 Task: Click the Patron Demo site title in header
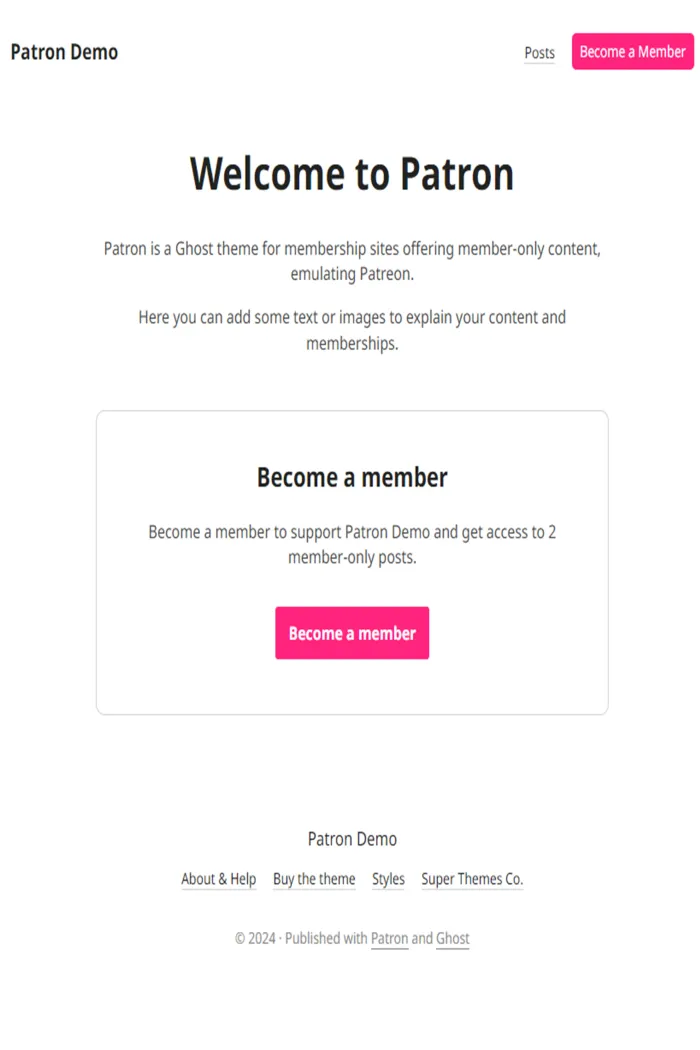[64, 52]
